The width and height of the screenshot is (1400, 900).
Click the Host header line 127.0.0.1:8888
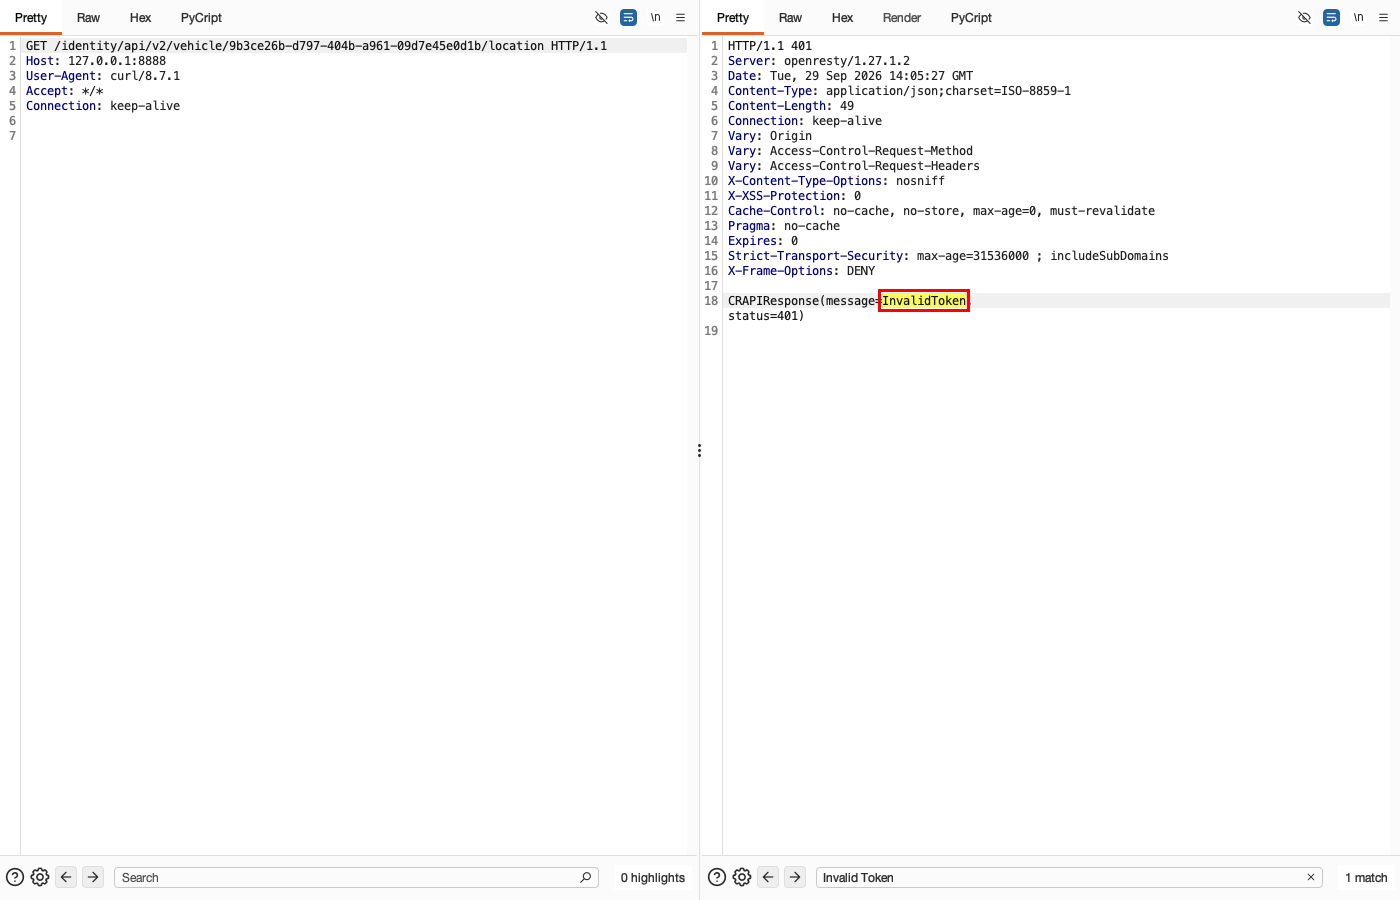point(96,61)
